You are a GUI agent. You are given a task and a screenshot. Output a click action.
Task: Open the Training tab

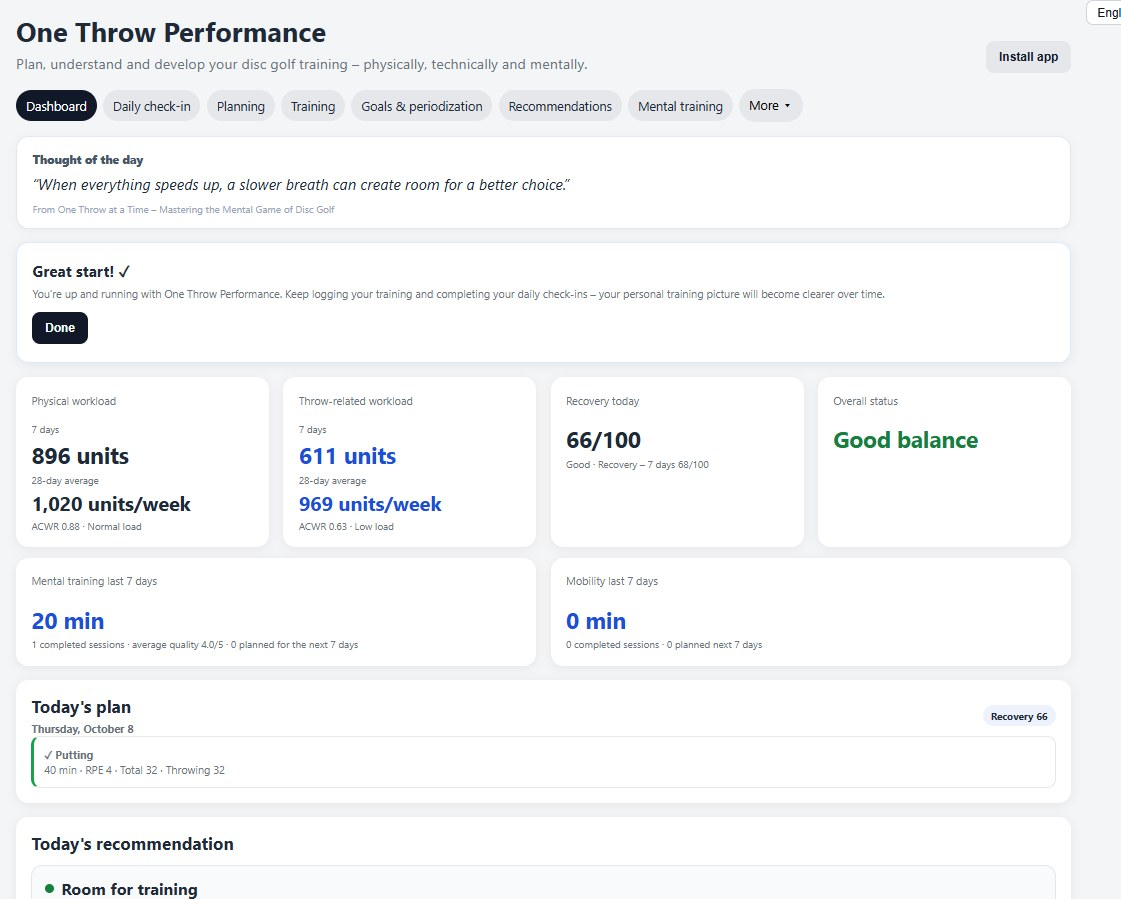(313, 106)
